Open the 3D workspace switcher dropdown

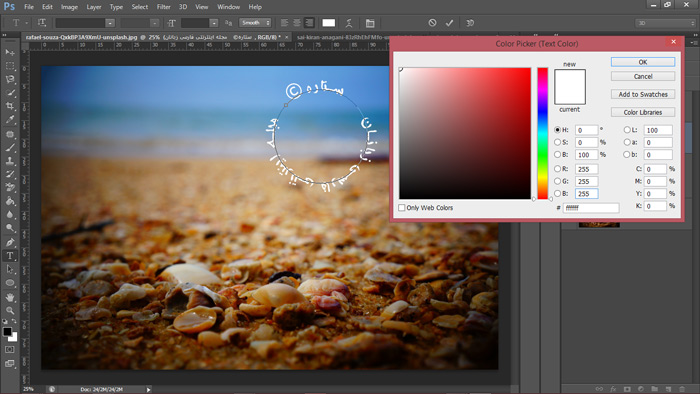coord(666,23)
